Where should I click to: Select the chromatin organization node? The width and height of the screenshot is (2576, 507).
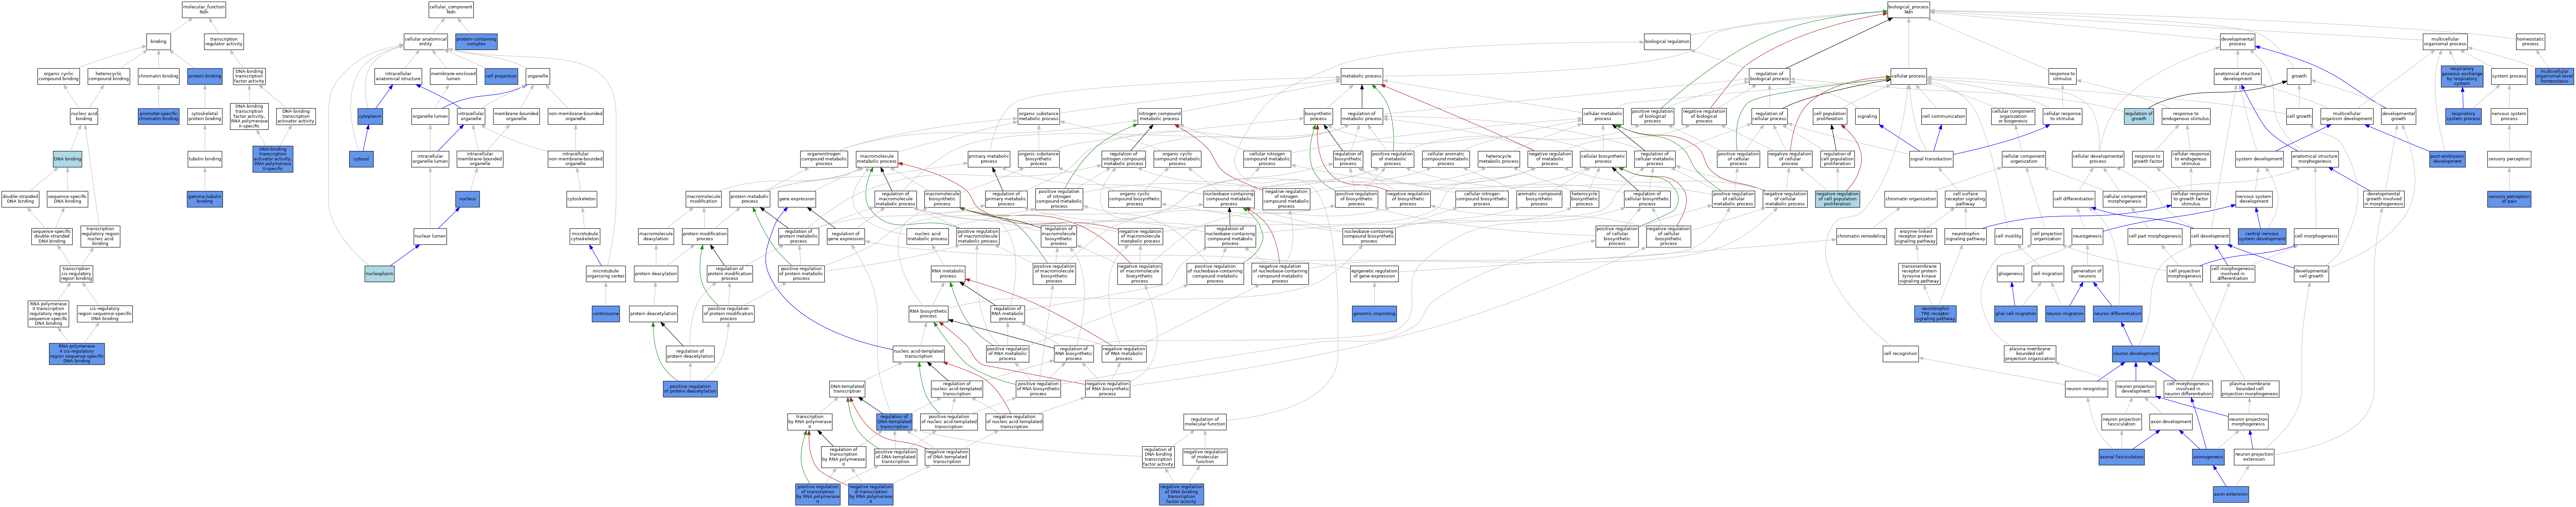(1911, 199)
